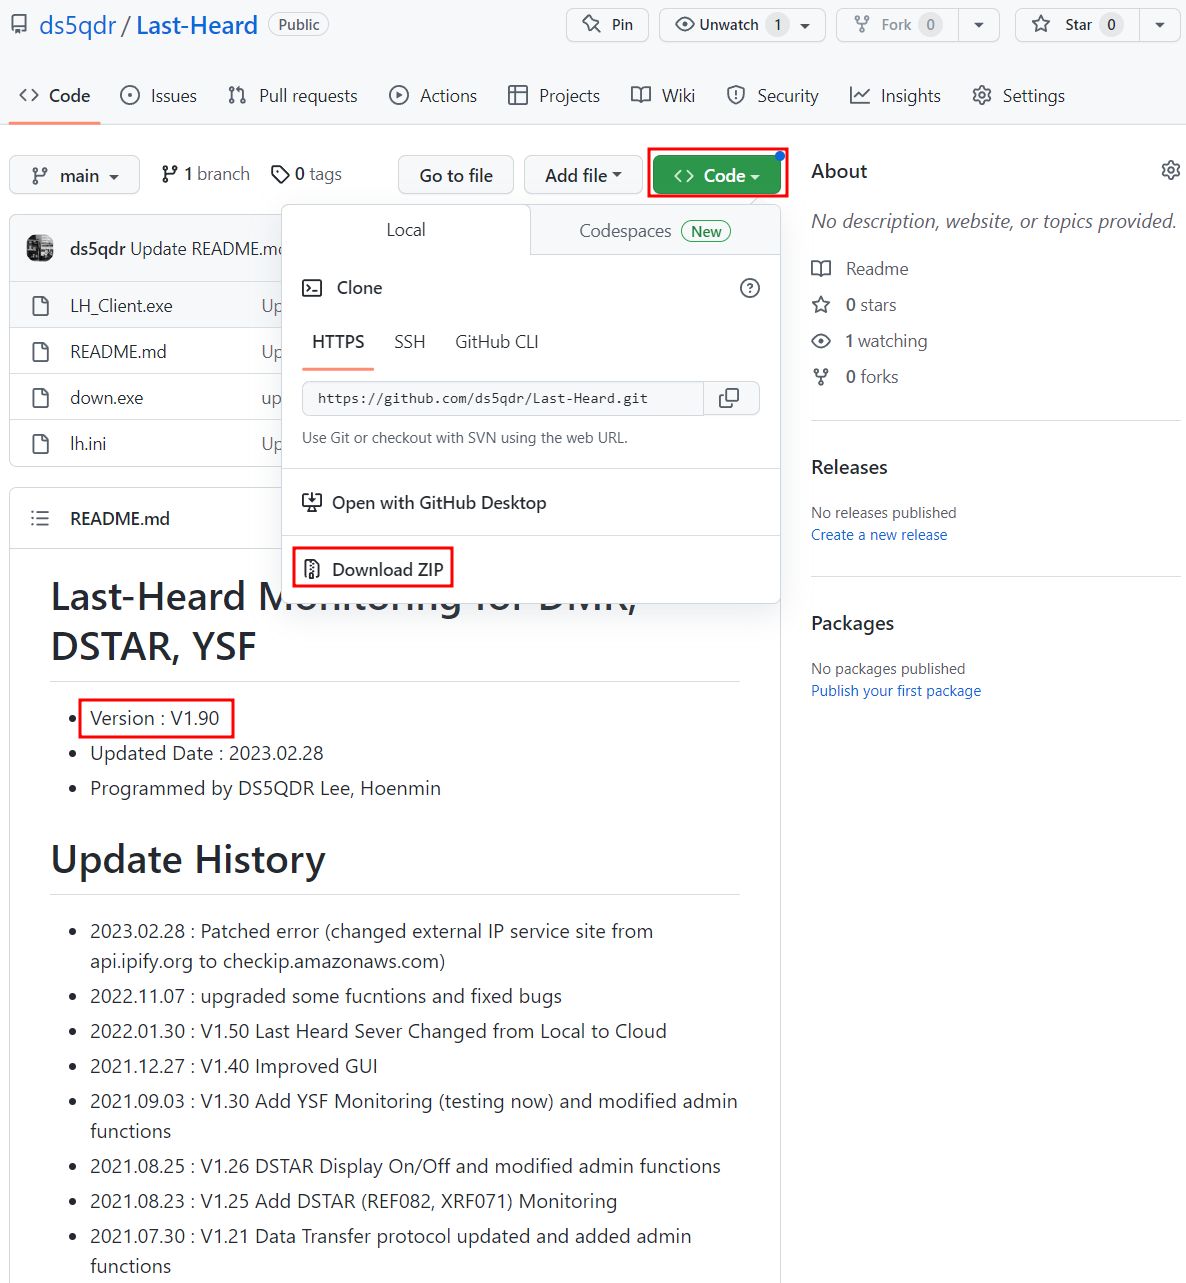Click Go to file button

[456, 175]
